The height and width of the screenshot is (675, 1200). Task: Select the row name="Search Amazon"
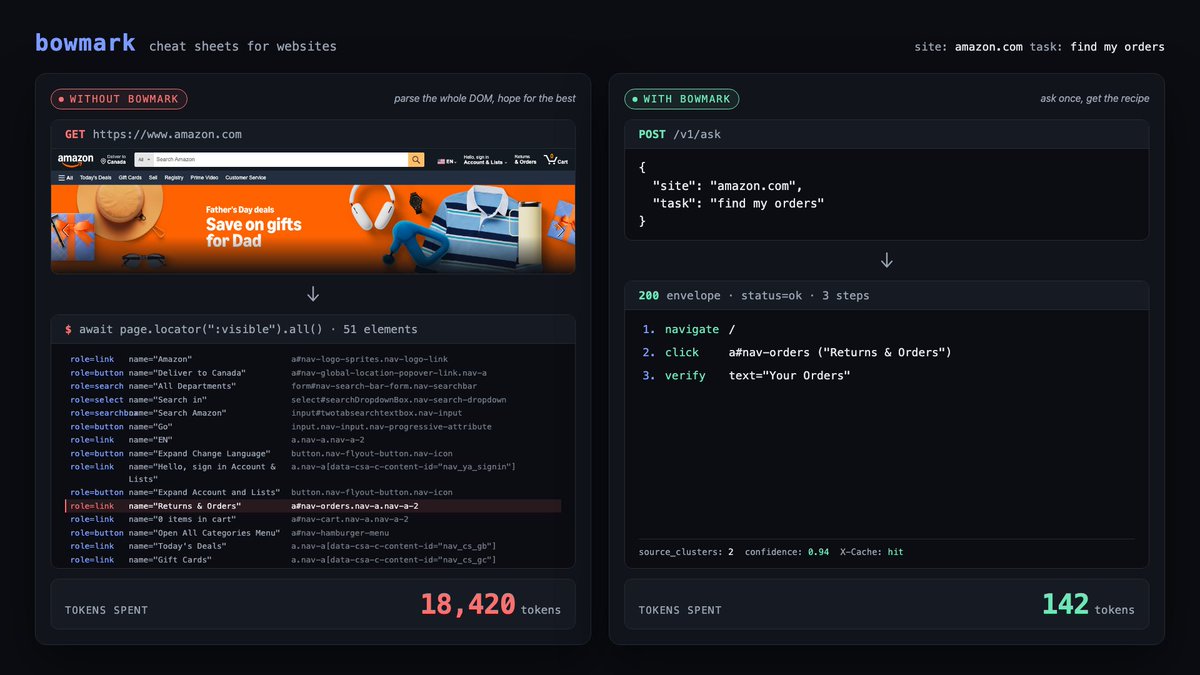click(313, 413)
